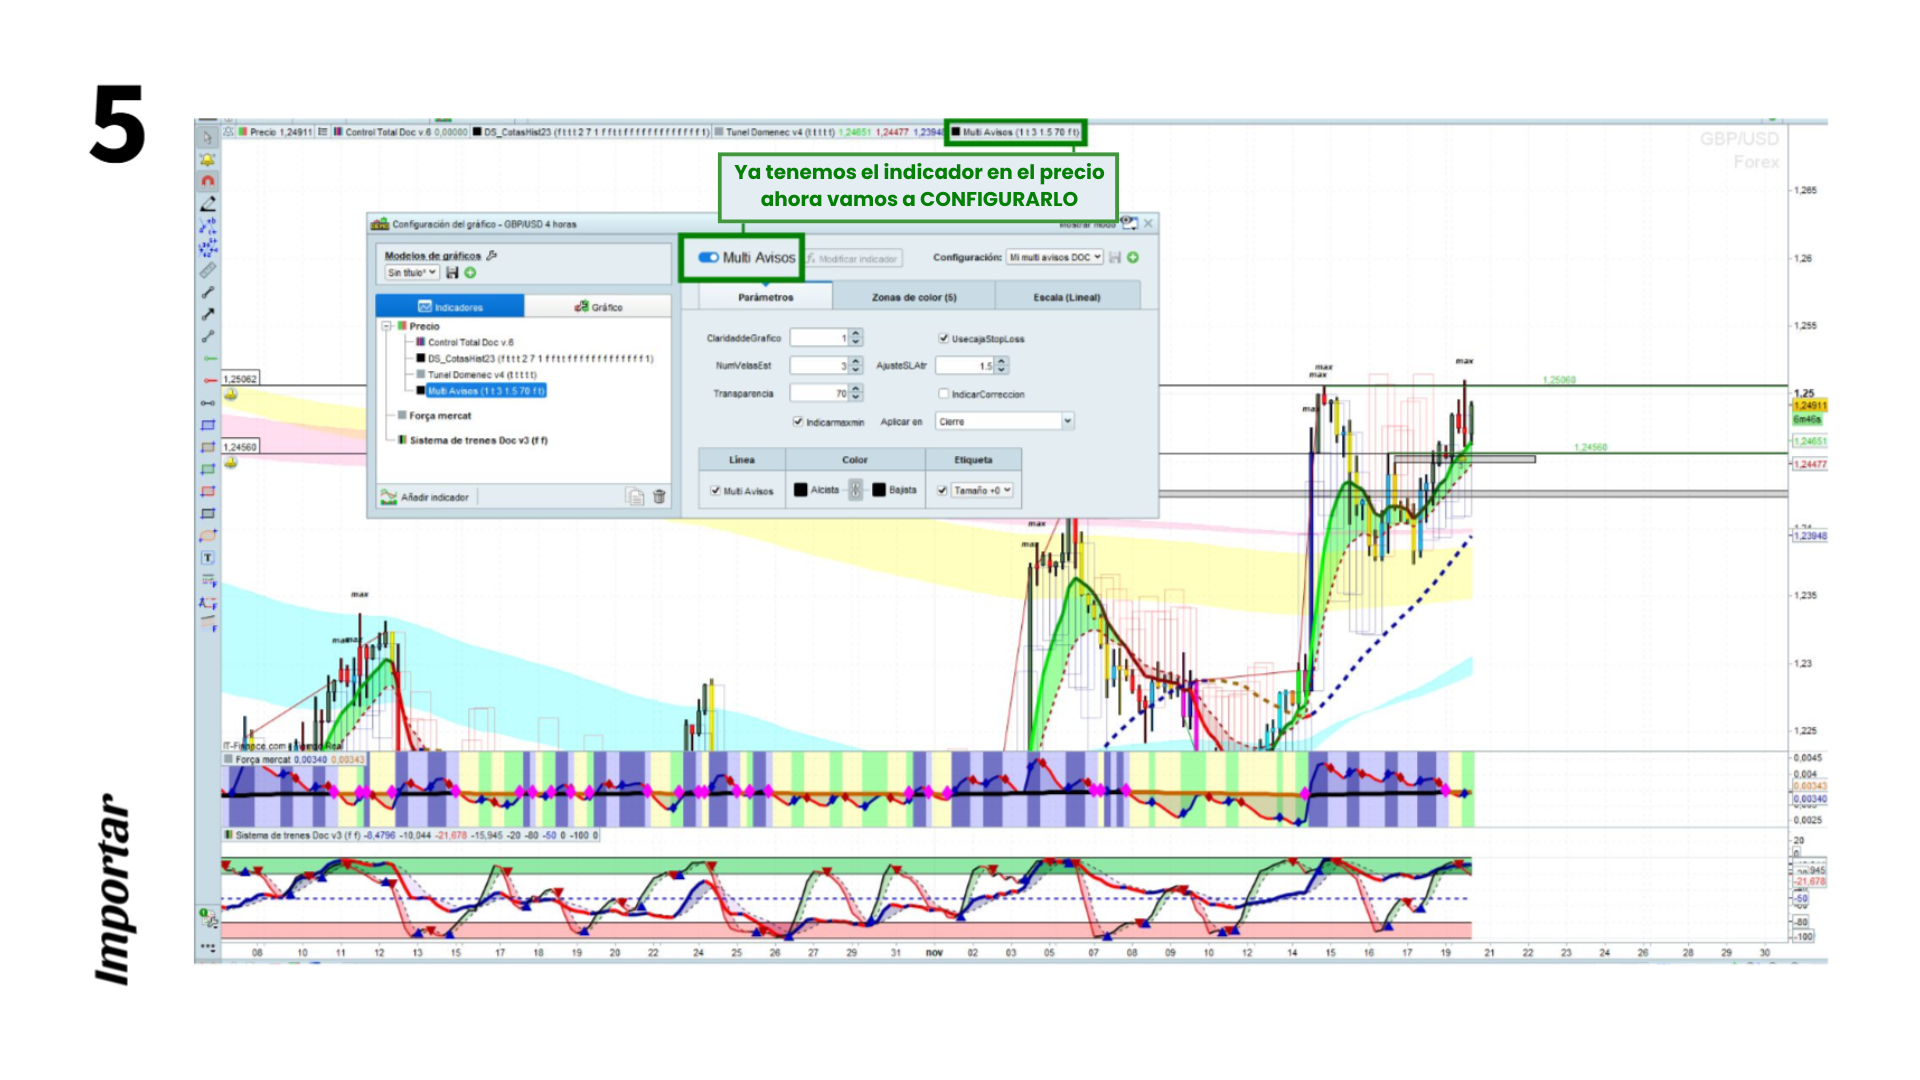Select the ruler measurement tool
Image resolution: width=1920 pixels, height=1080 pixels.
(x=207, y=270)
